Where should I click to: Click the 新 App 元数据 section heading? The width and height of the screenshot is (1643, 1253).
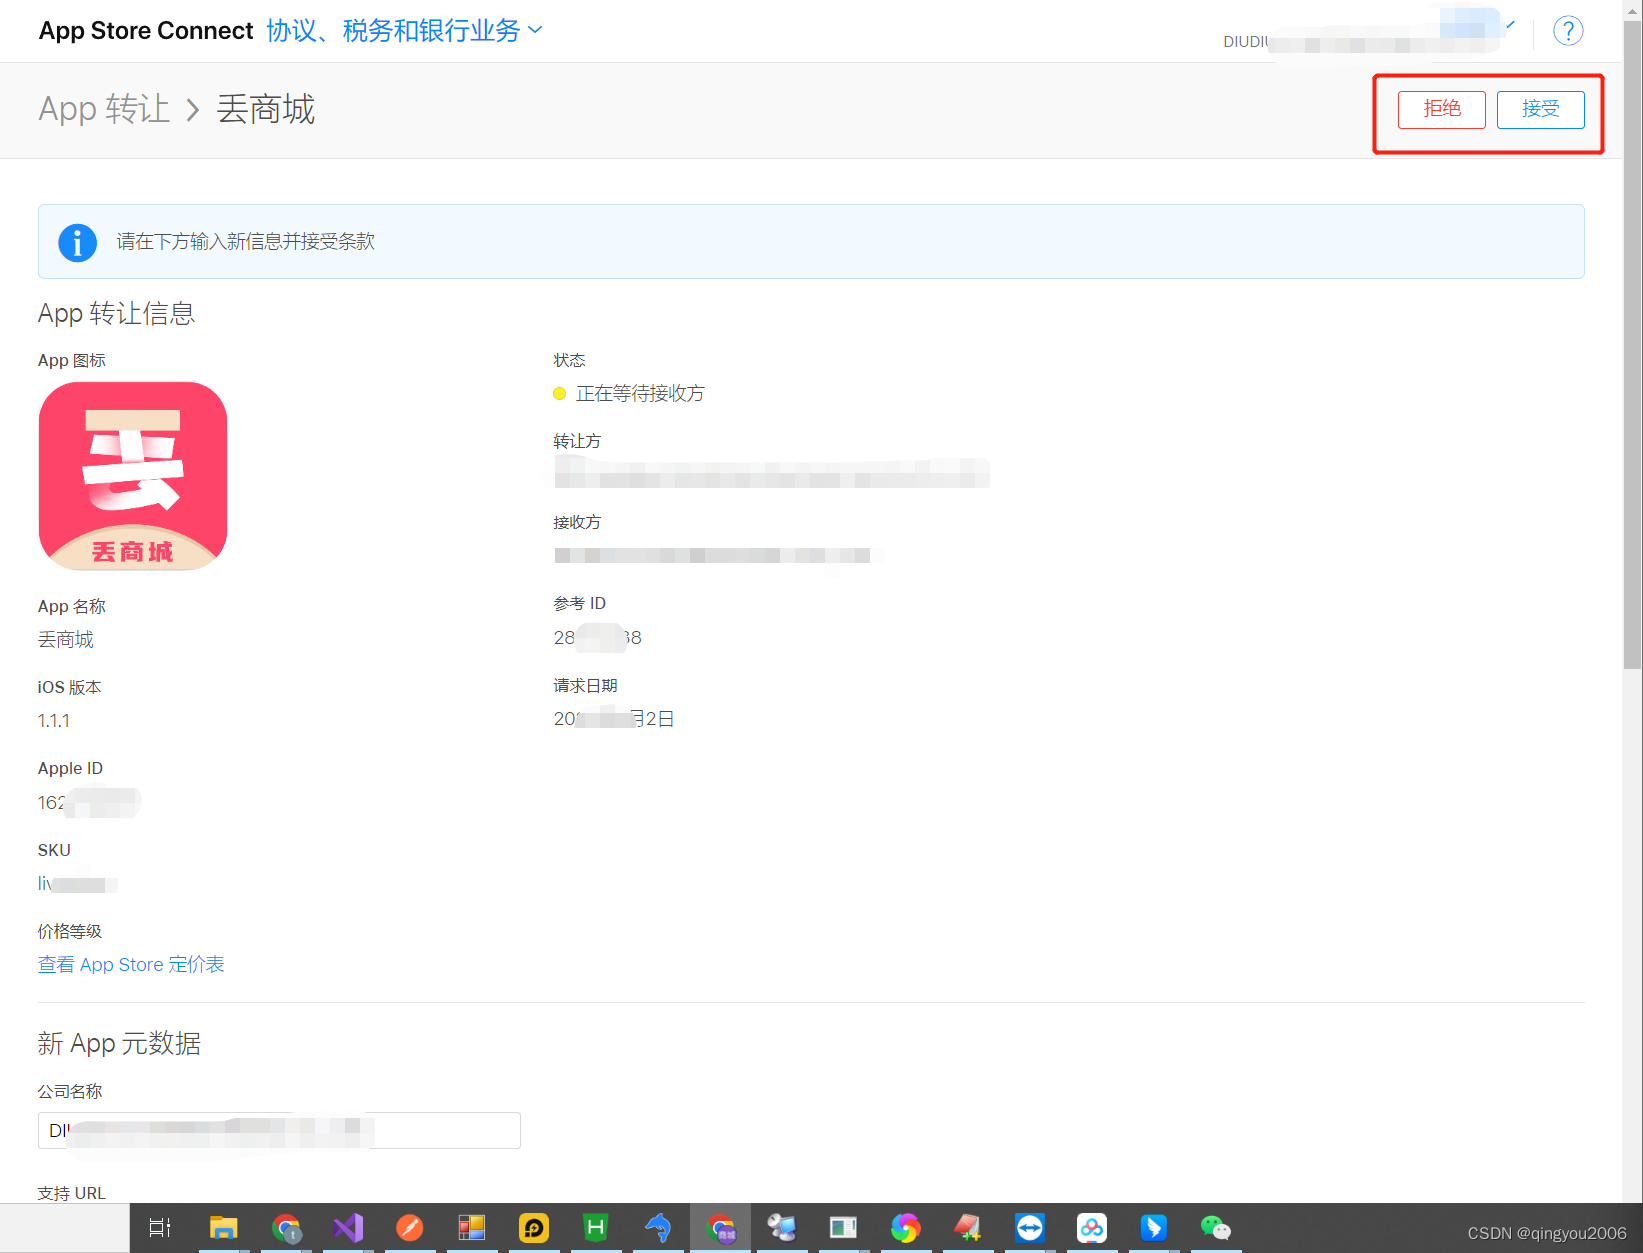point(120,1044)
